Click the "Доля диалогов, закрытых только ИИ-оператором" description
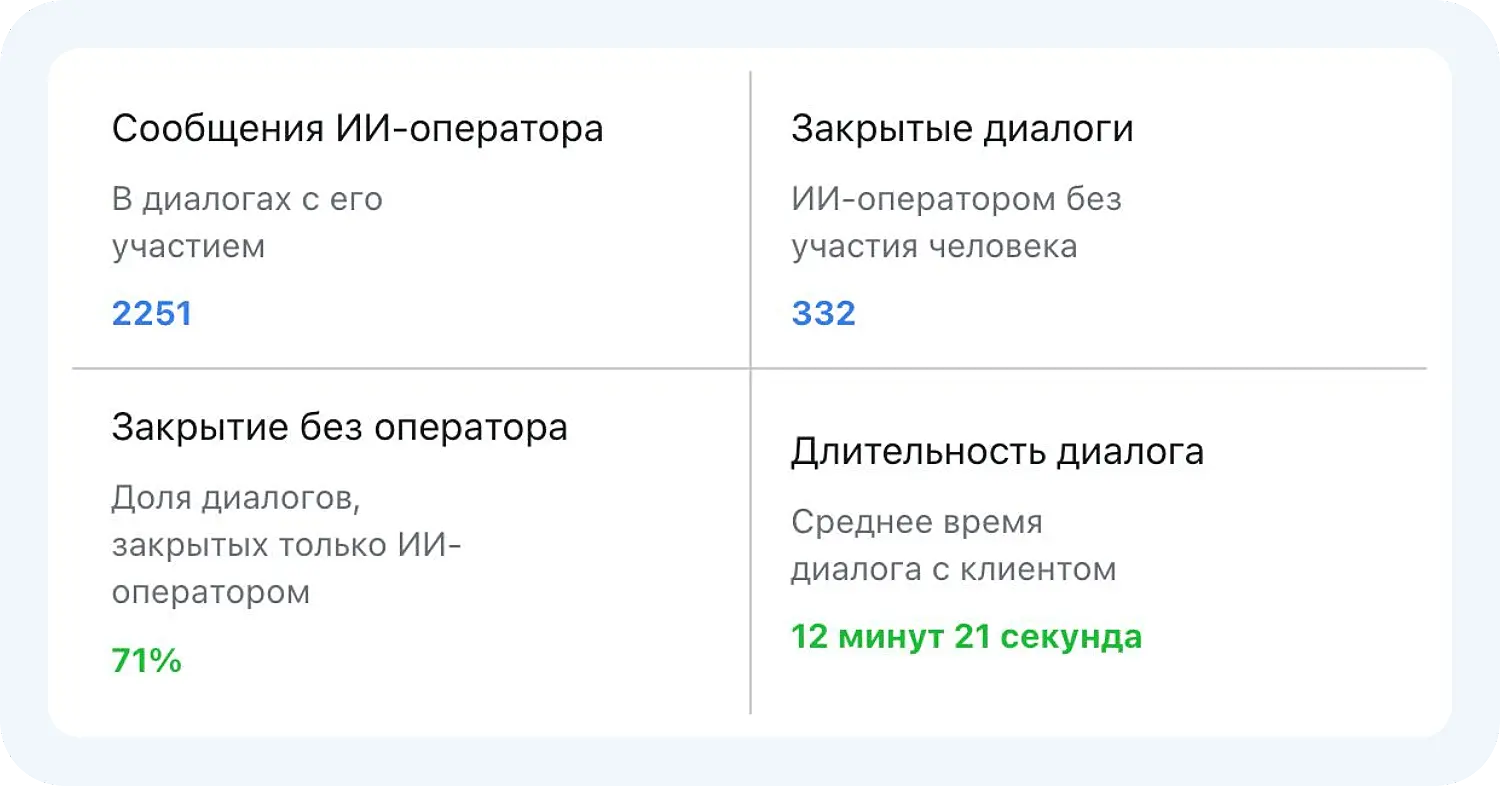 (x=286, y=544)
